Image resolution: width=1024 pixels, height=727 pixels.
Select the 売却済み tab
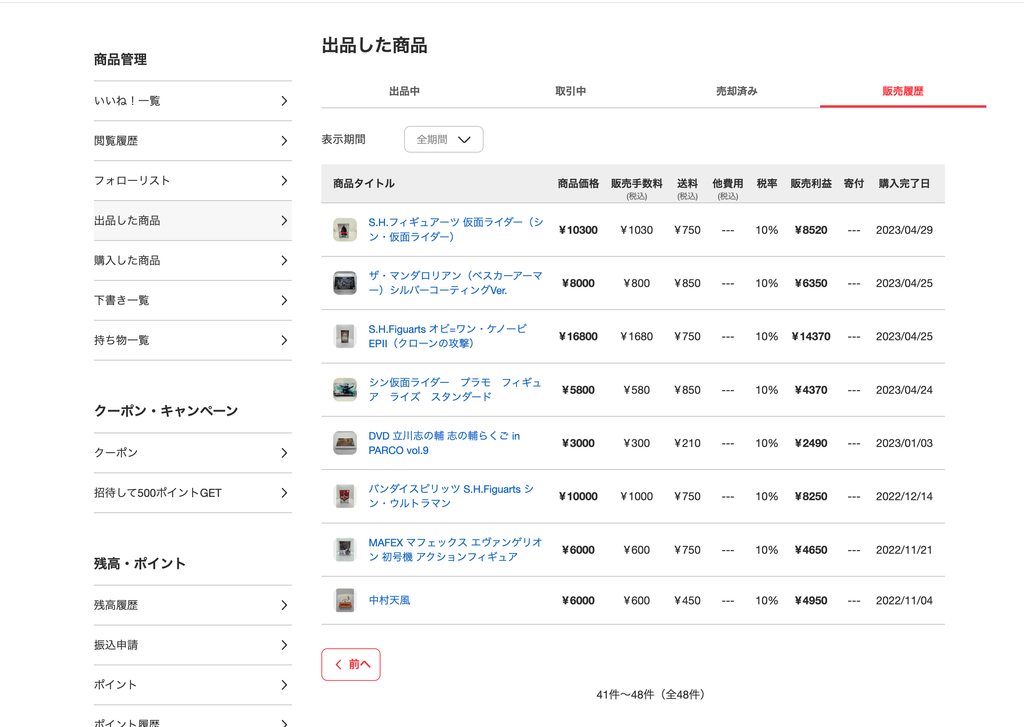pyautogui.click(x=737, y=91)
